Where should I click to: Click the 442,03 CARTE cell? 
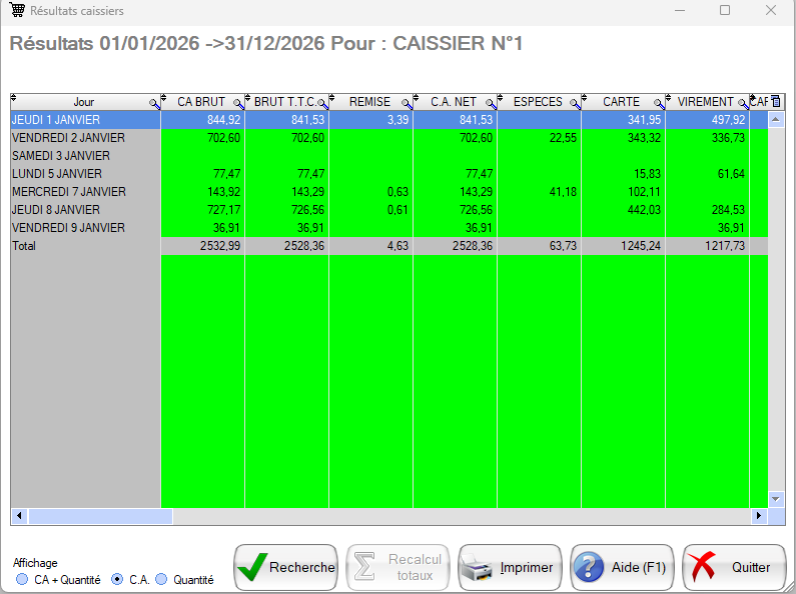[624, 210]
